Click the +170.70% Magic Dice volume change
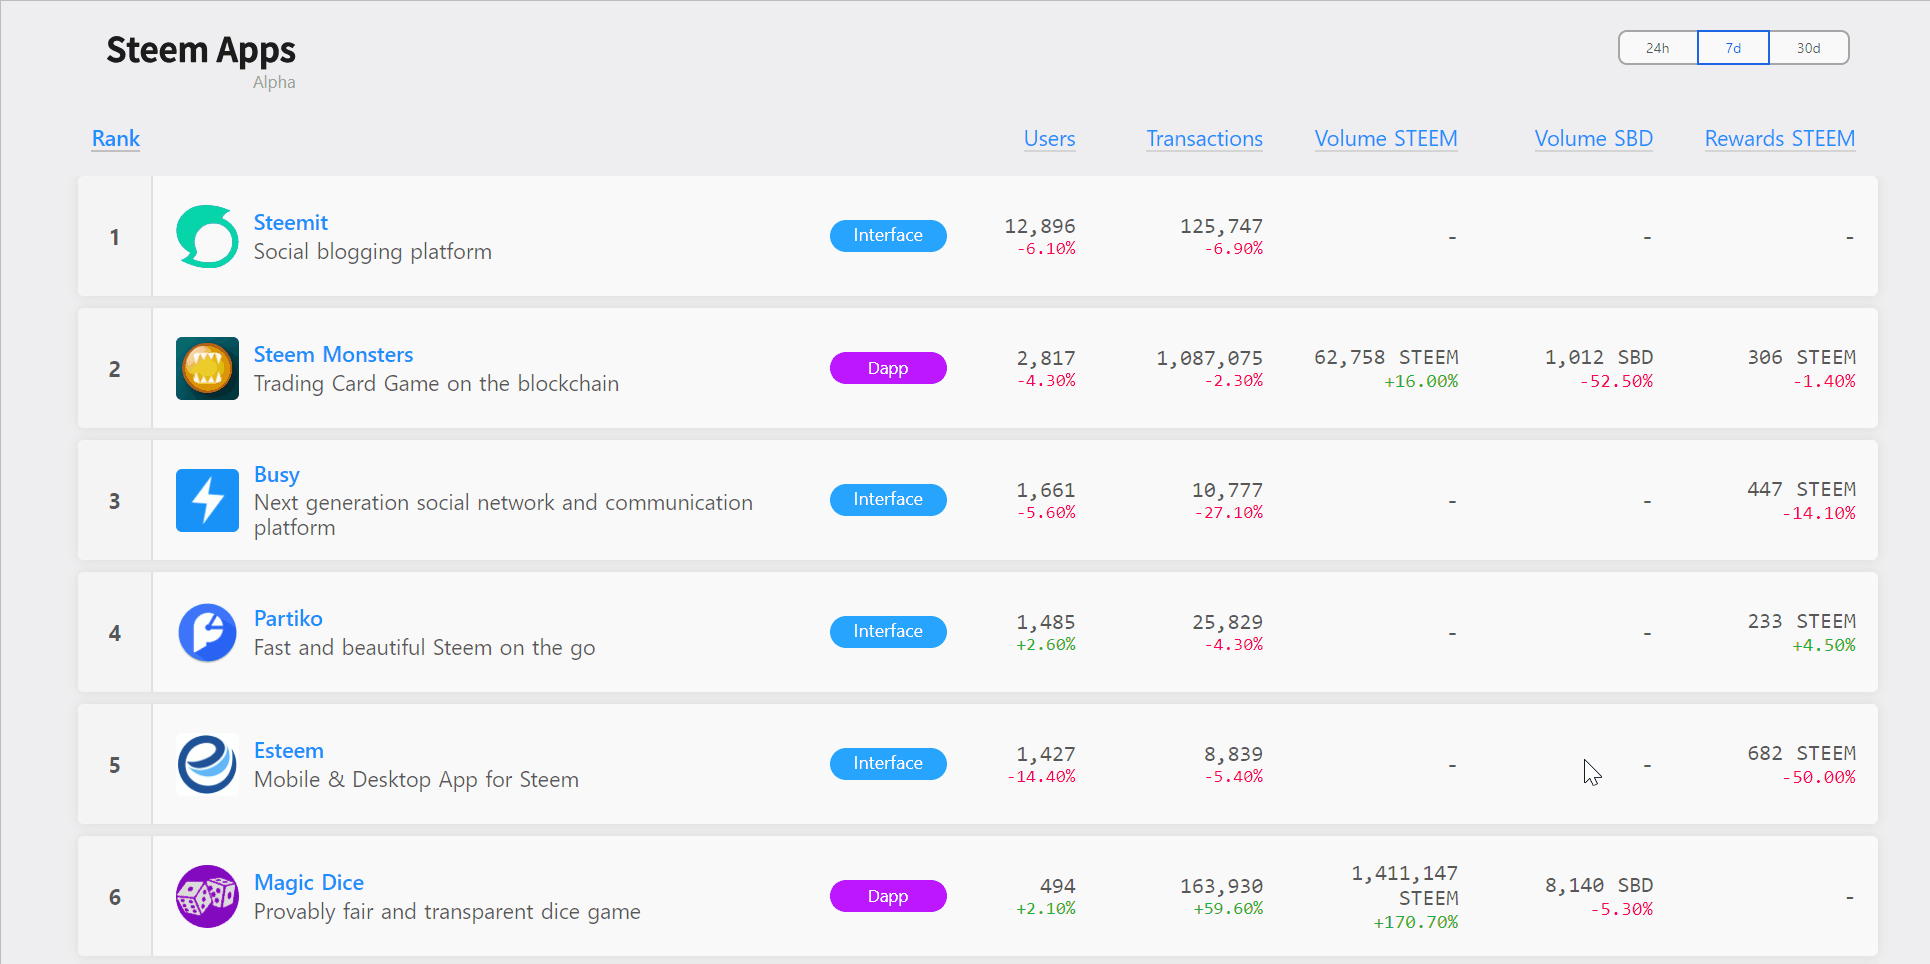Image resolution: width=1930 pixels, height=964 pixels. tap(1416, 923)
